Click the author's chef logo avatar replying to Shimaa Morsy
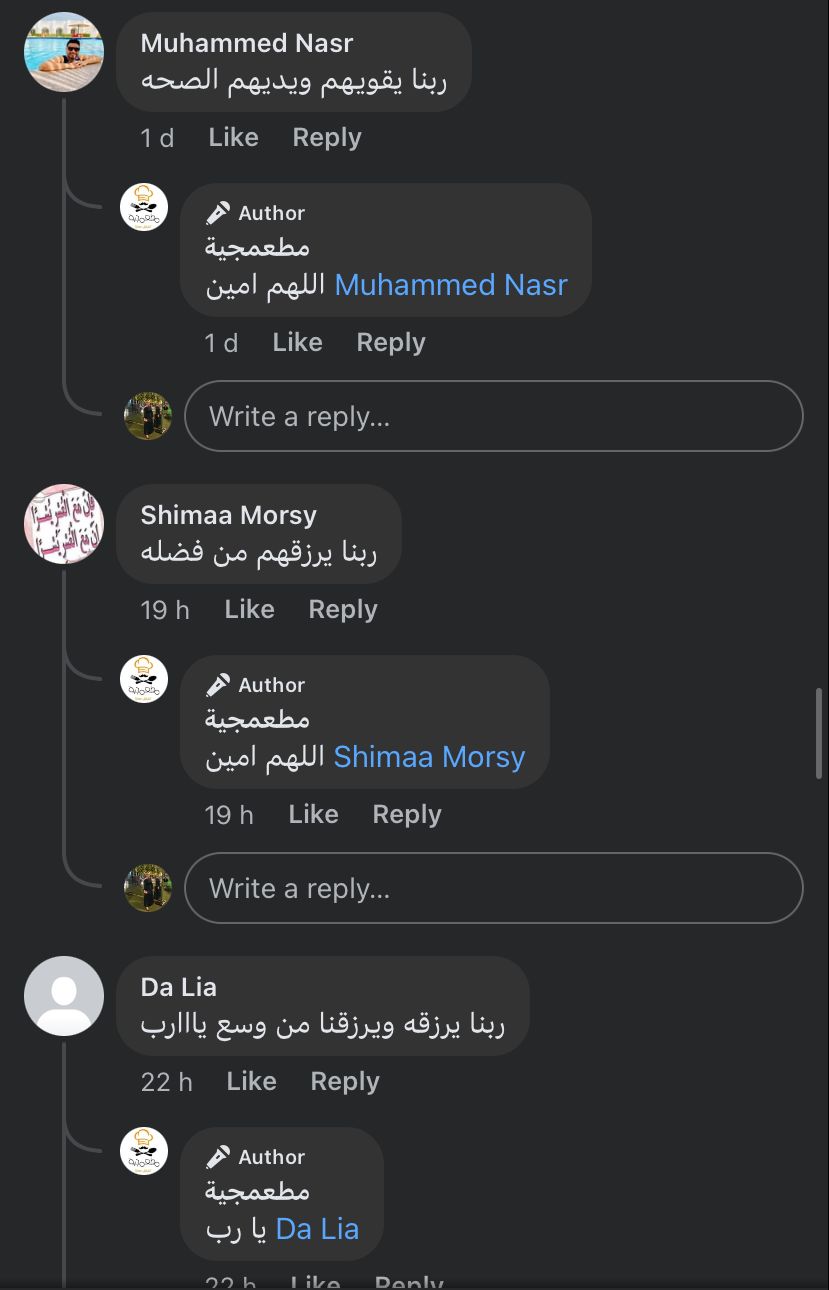This screenshot has height=1290, width=829. tap(144, 680)
